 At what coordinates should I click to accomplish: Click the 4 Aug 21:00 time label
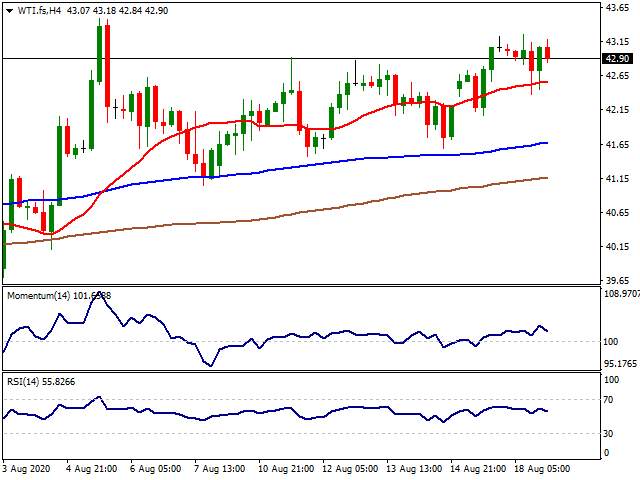(91, 468)
